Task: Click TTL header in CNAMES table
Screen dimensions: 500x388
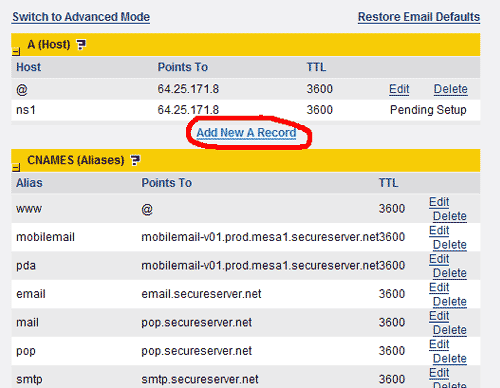Action: tap(388, 183)
